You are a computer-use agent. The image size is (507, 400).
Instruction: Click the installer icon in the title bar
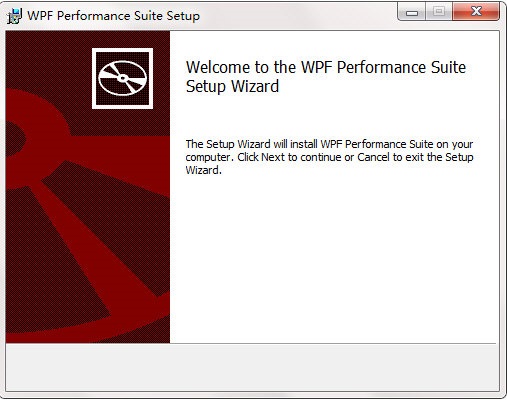[14, 16]
